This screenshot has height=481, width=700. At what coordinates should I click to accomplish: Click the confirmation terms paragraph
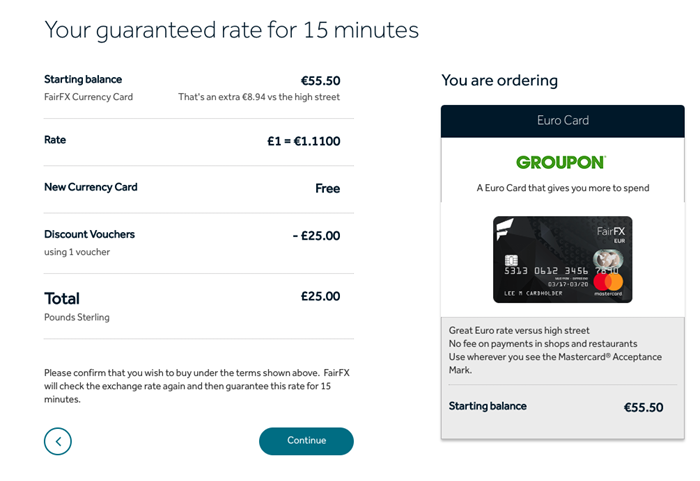pos(197,386)
